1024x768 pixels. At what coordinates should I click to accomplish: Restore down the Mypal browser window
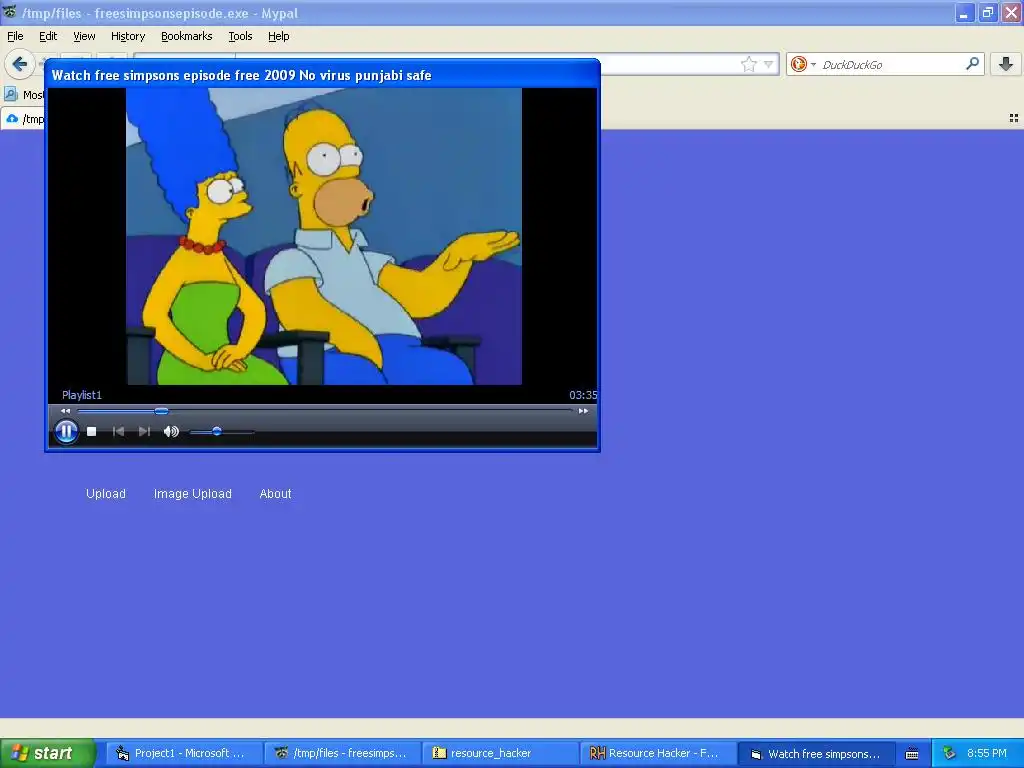pos(988,12)
